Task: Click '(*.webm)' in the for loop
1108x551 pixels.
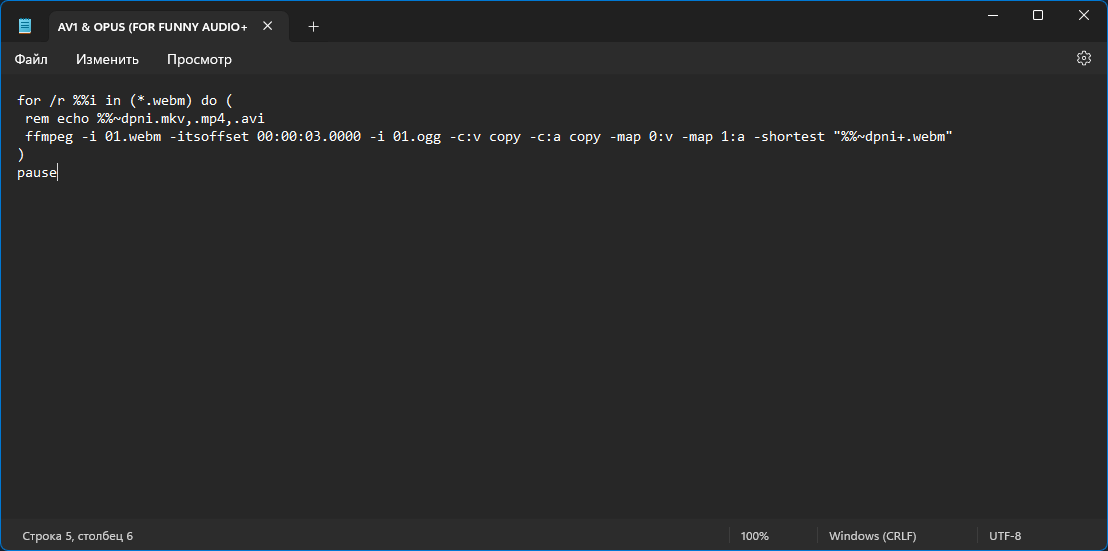Action: (x=161, y=100)
